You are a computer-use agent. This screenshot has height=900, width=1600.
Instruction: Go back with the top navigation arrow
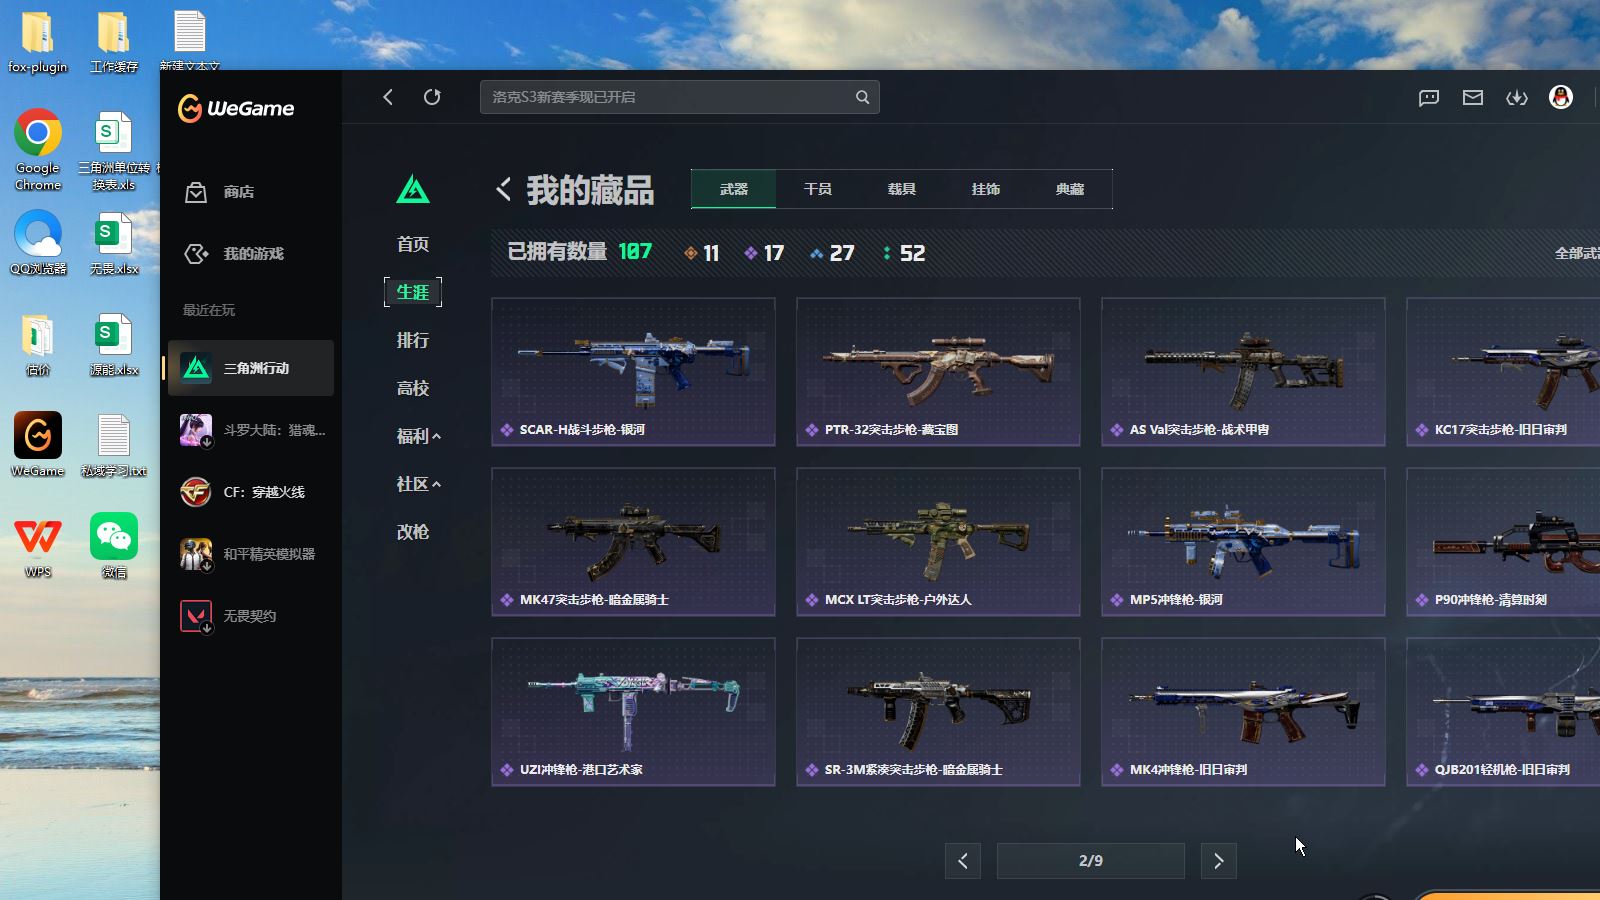coord(388,97)
